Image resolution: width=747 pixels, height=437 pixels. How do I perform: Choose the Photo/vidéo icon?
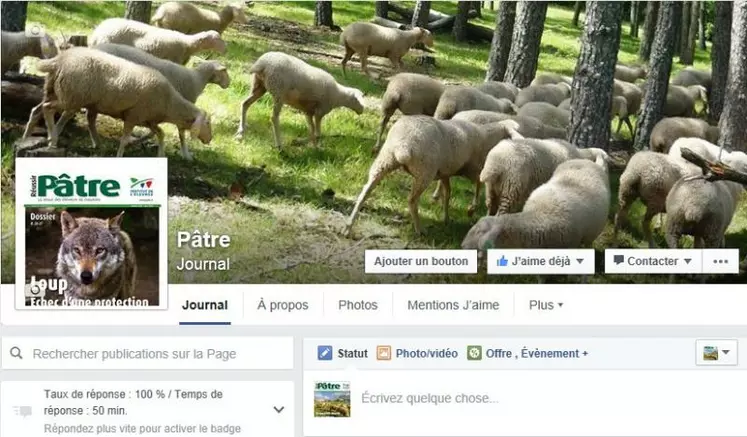pyautogui.click(x=384, y=353)
